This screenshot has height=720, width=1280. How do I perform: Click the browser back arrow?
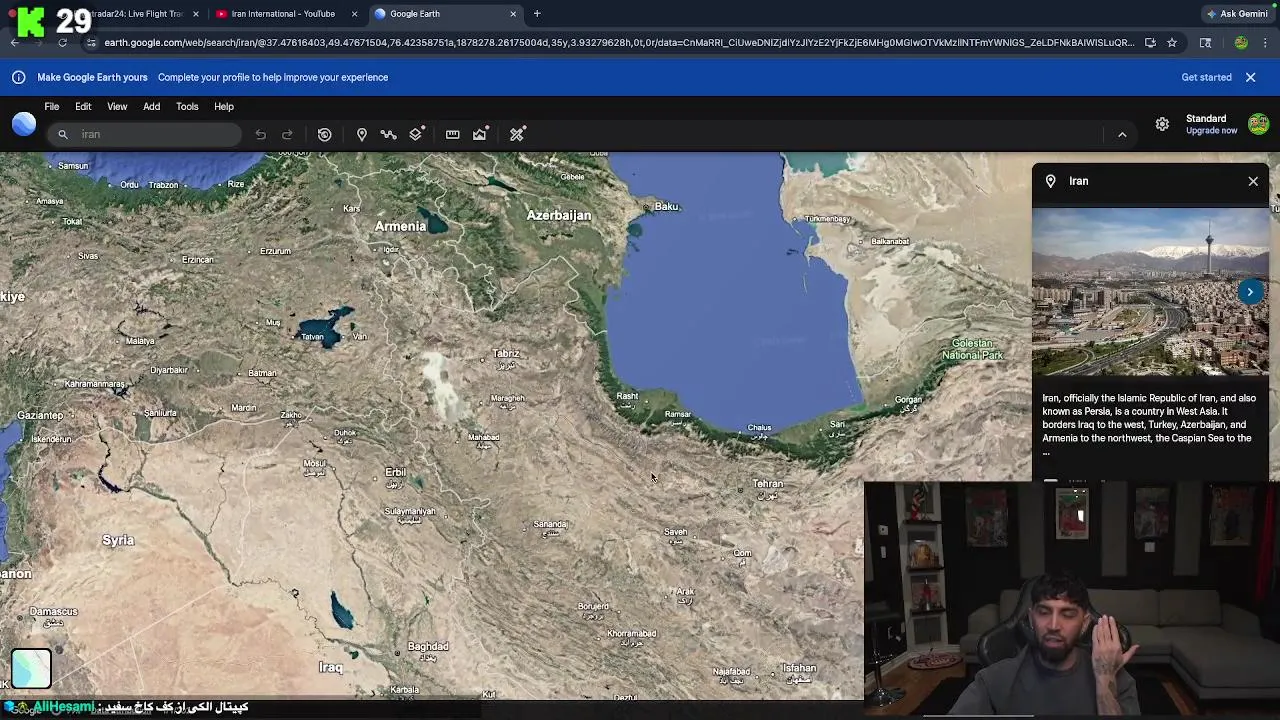tap(14, 43)
